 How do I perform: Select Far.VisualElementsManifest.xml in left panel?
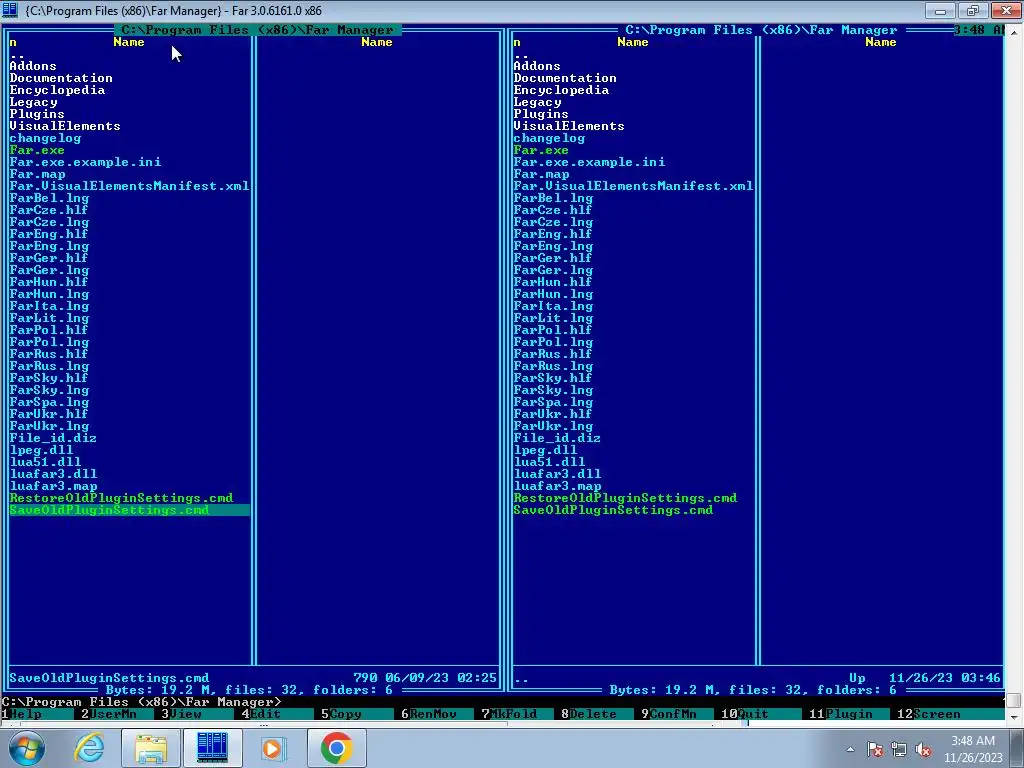(129, 186)
